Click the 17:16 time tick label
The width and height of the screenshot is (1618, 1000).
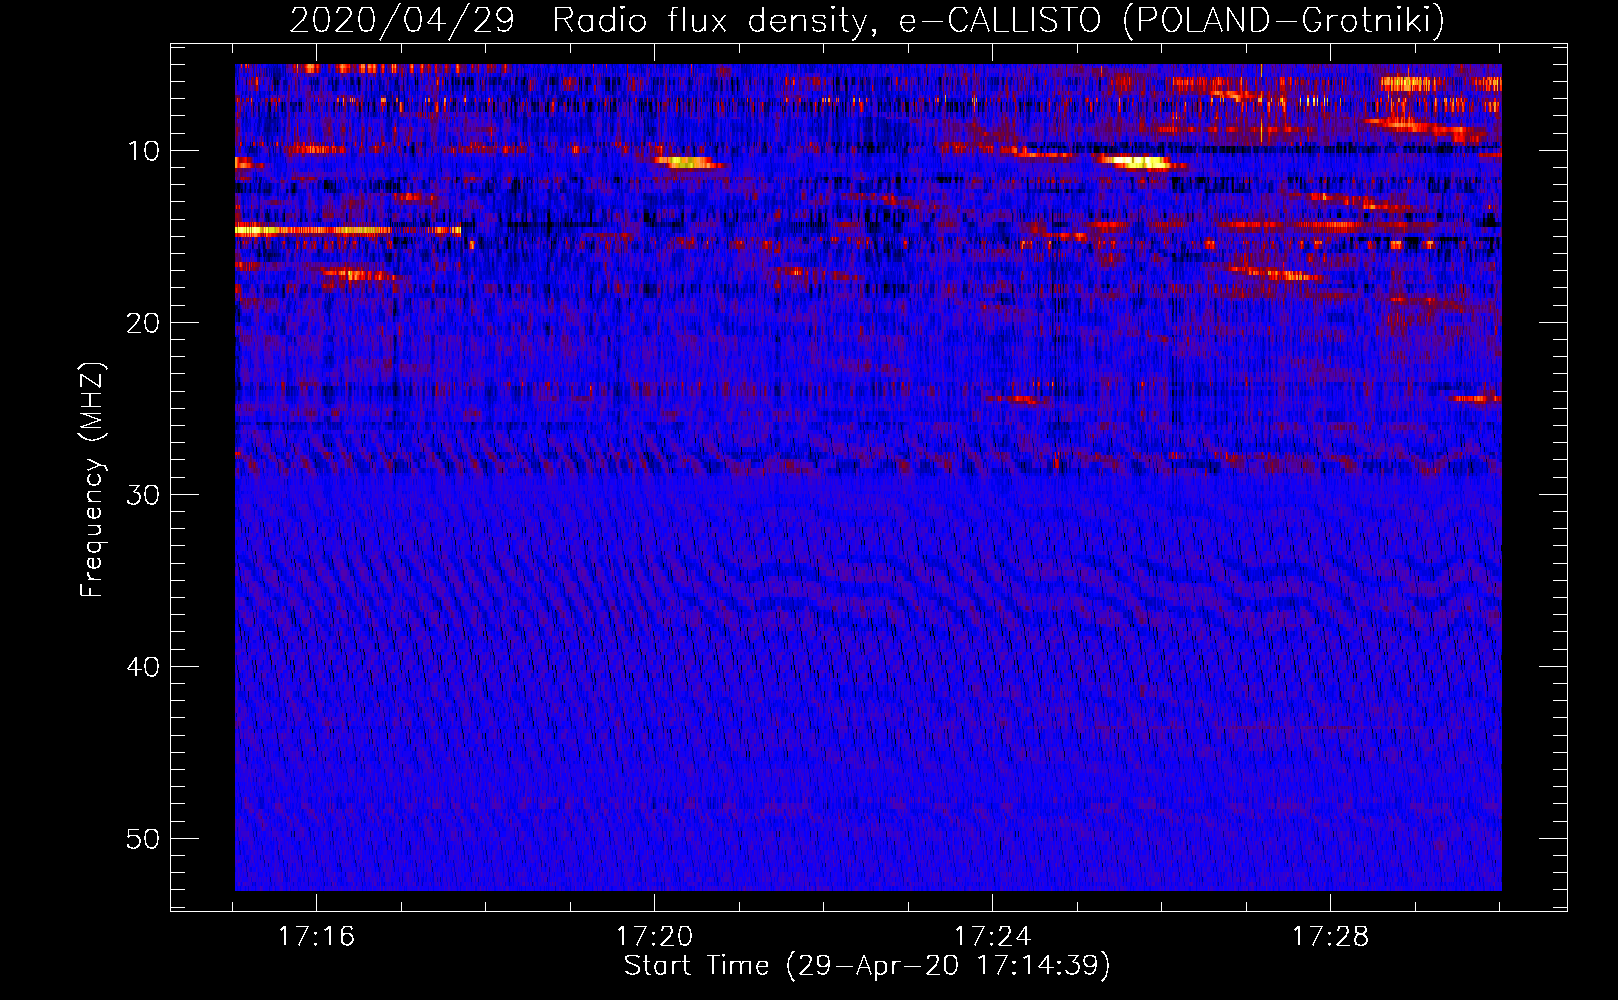(x=316, y=937)
